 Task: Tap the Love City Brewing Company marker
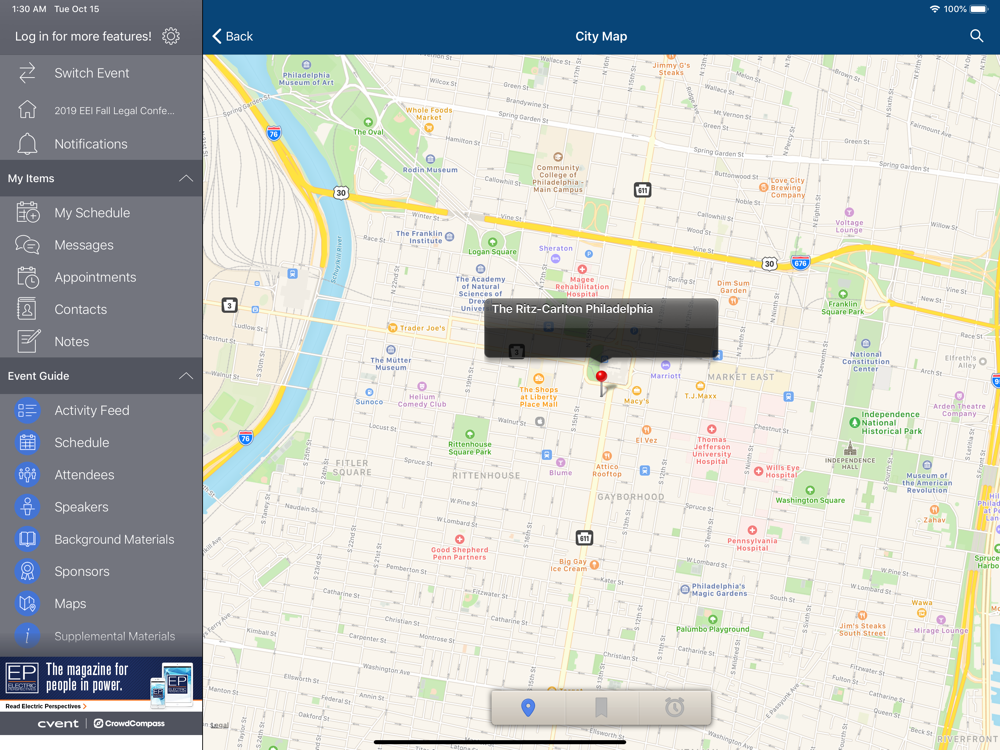pyautogui.click(x=763, y=188)
